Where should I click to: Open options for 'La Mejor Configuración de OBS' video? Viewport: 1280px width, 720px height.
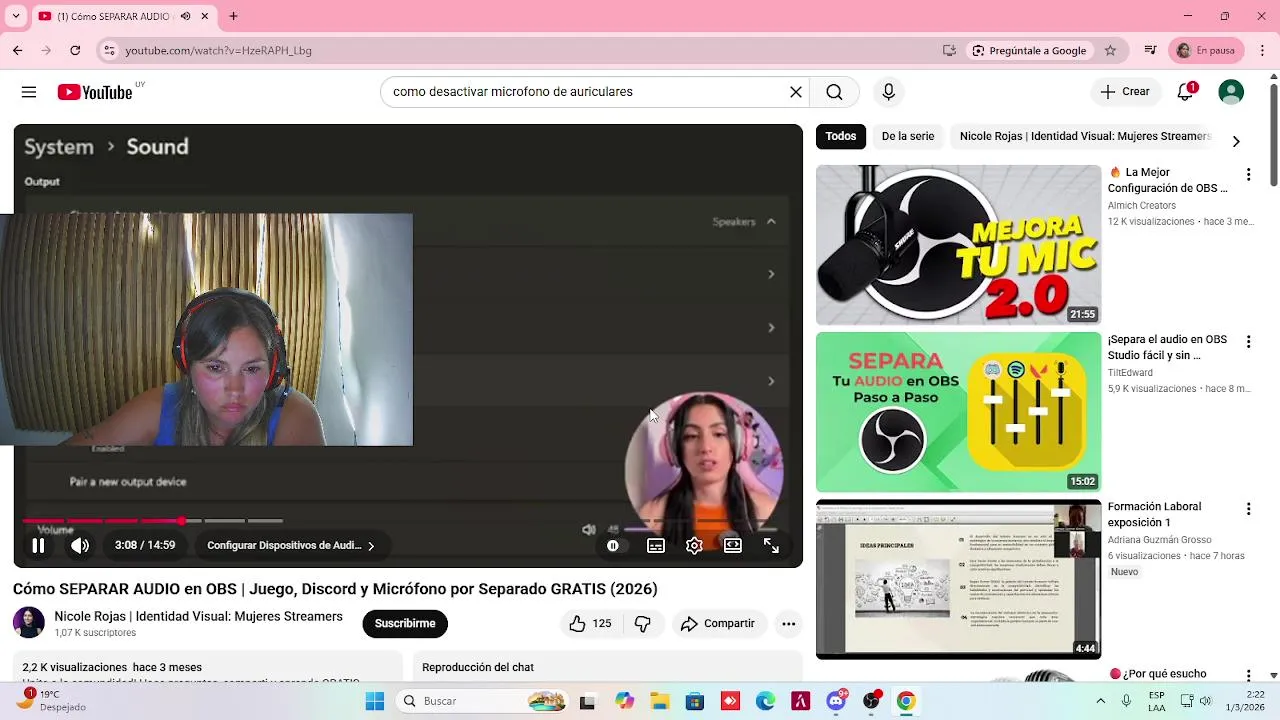1248,174
